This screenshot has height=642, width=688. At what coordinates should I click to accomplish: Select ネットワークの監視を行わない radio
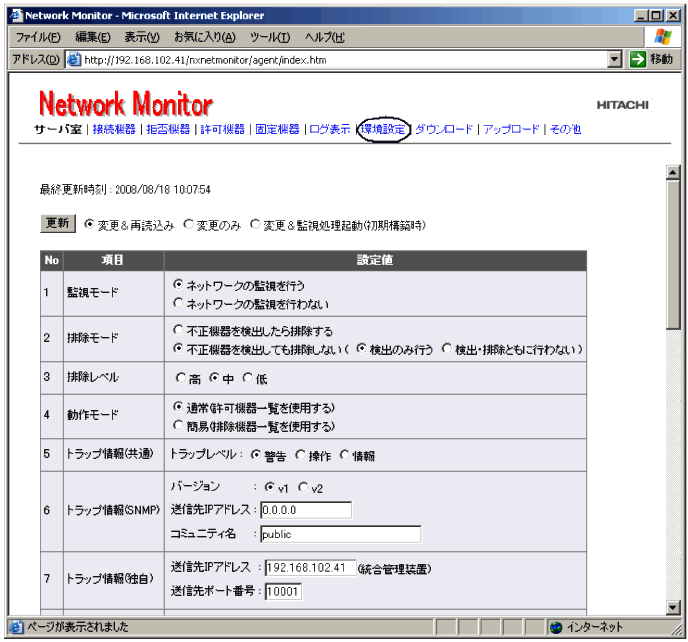click(178, 303)
